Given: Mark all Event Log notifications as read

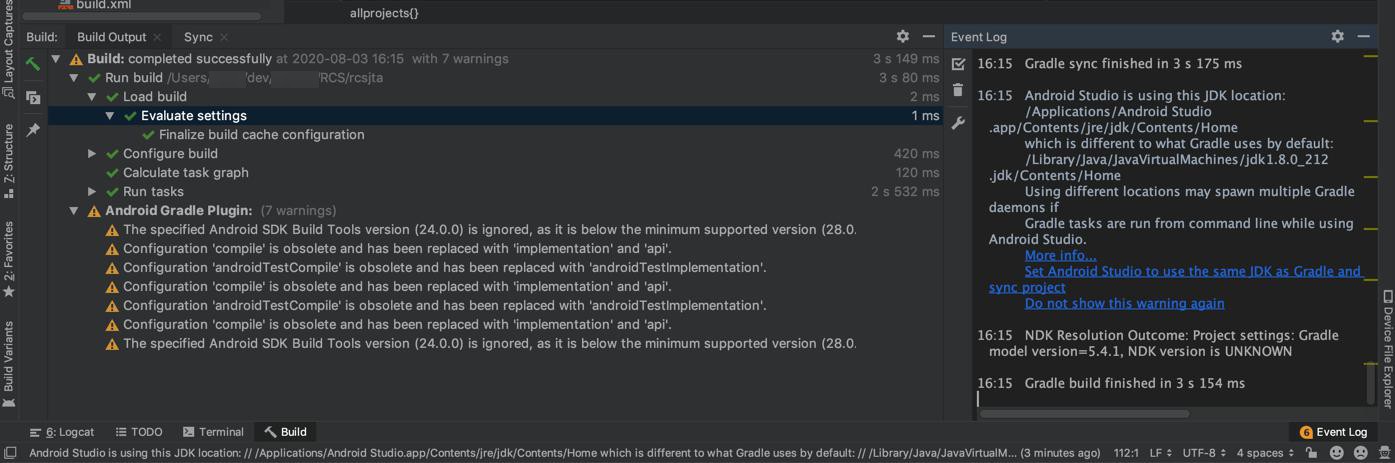Looking at the screenshot, I should click(958, 64).
